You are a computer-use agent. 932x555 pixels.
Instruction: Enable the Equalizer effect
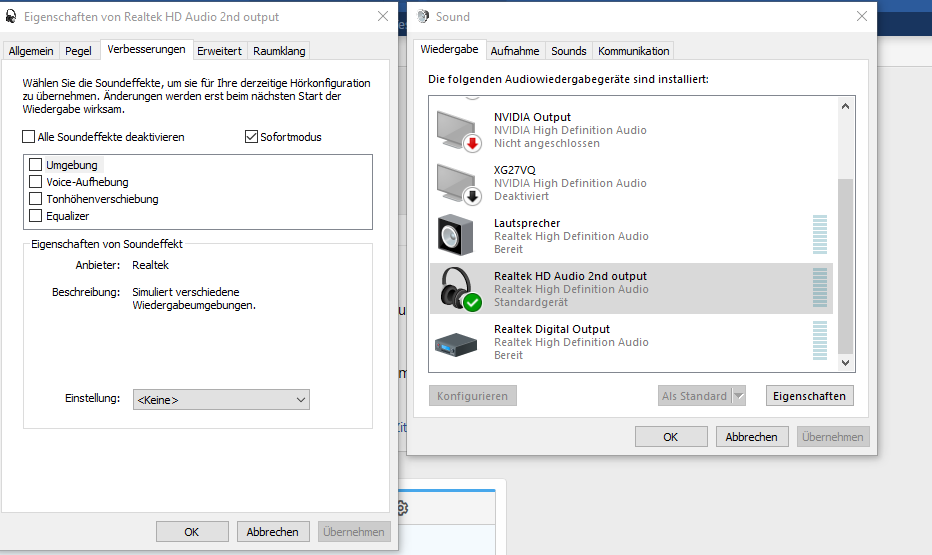click(36, 216)
